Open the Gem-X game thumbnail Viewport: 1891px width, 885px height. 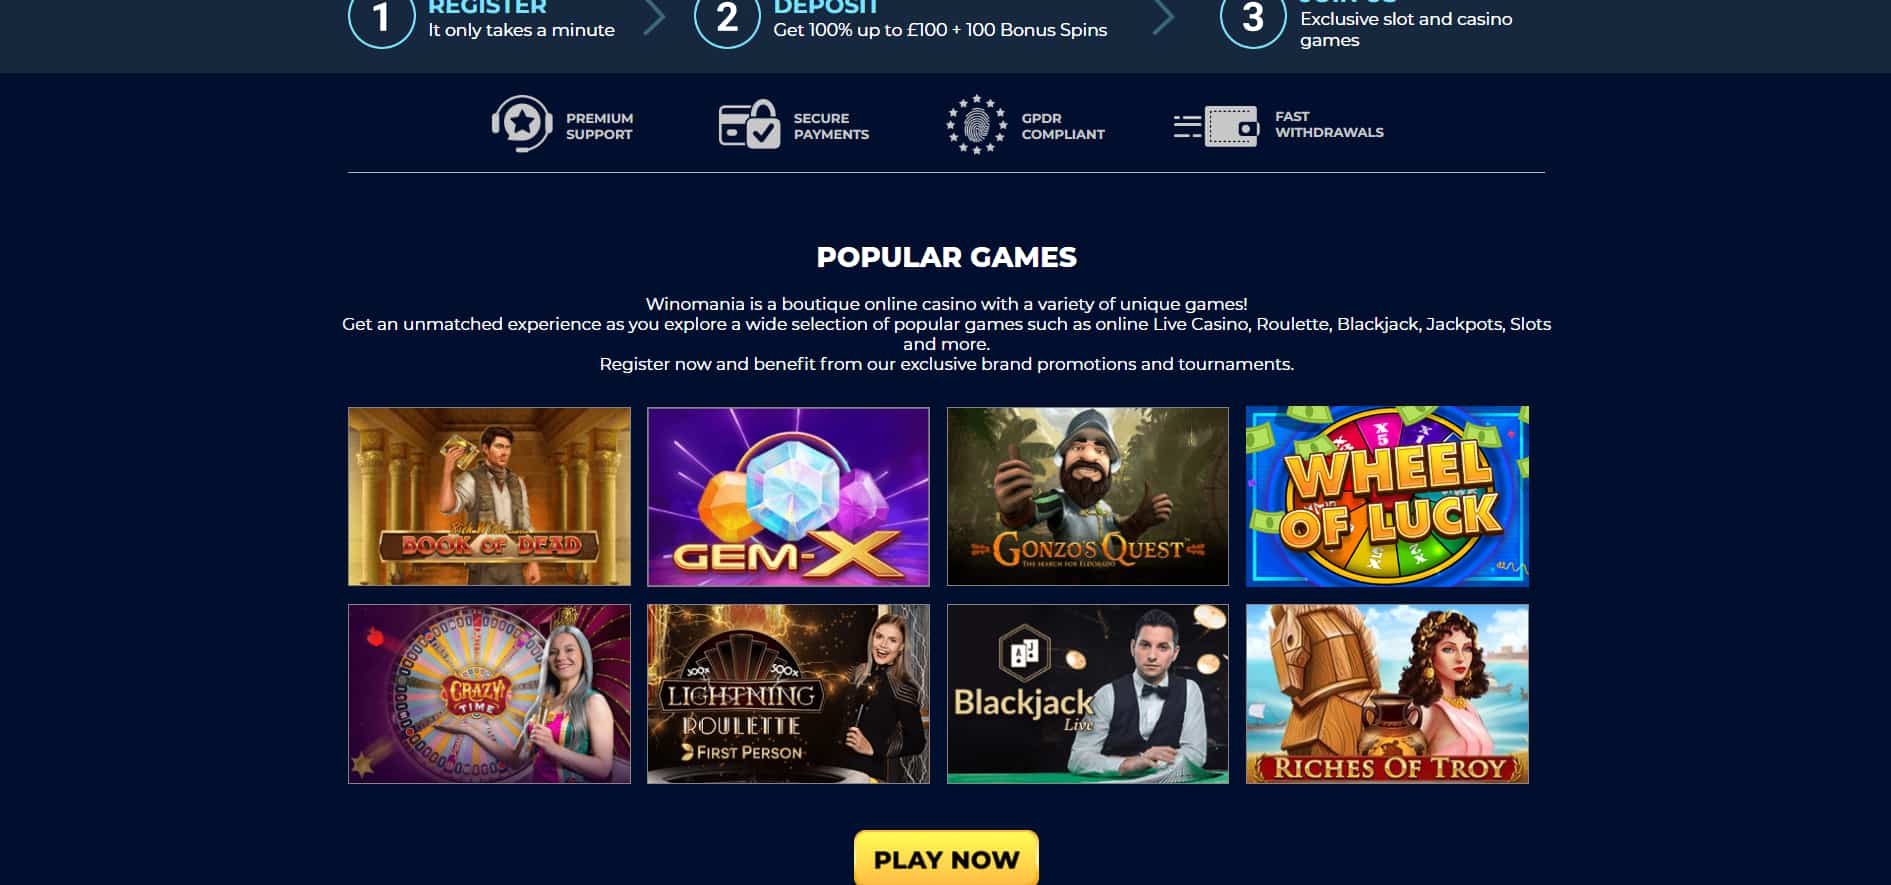coord(788,496)
